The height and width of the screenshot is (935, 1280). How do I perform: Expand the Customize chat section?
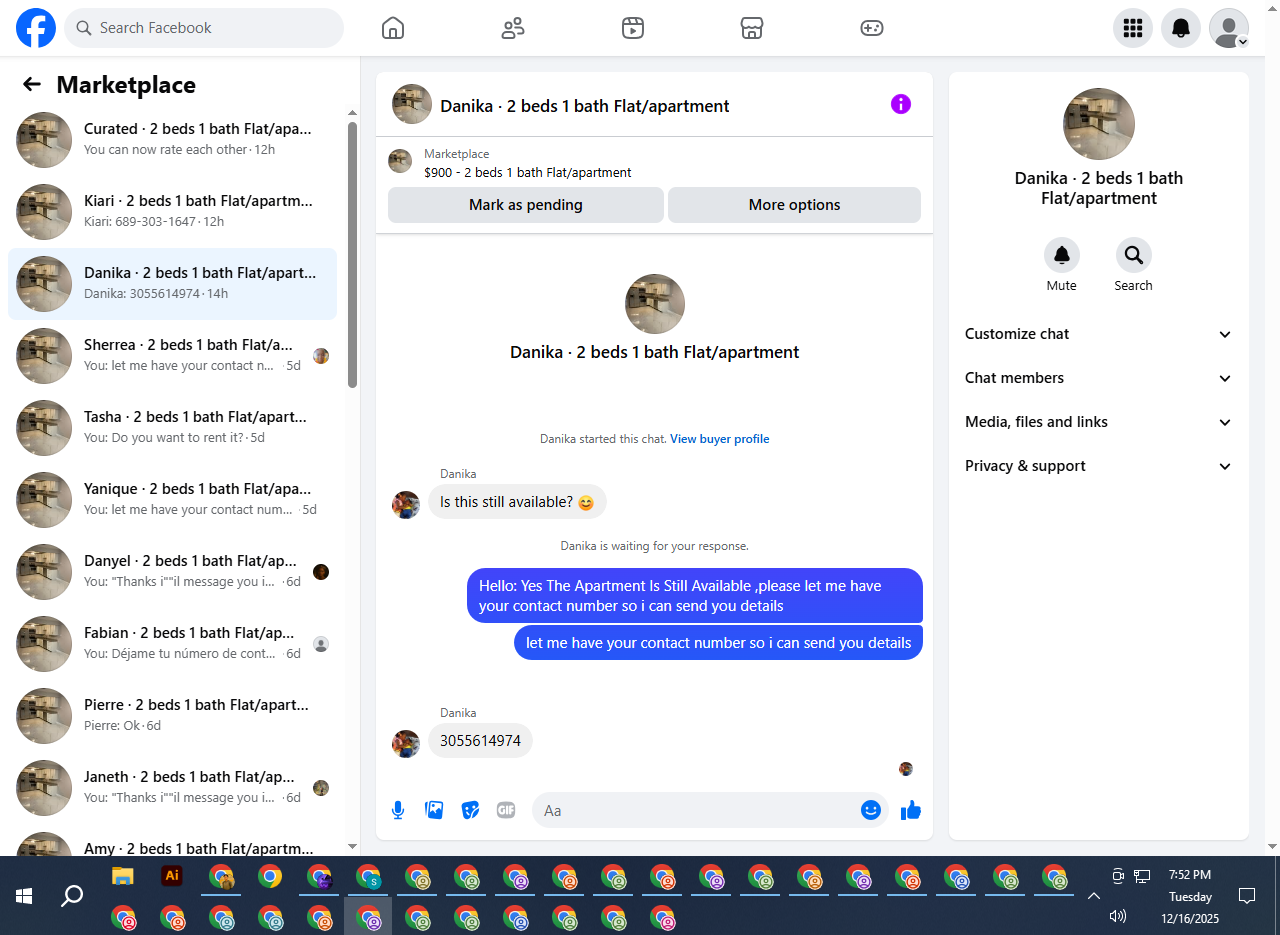pos(1099,334)
